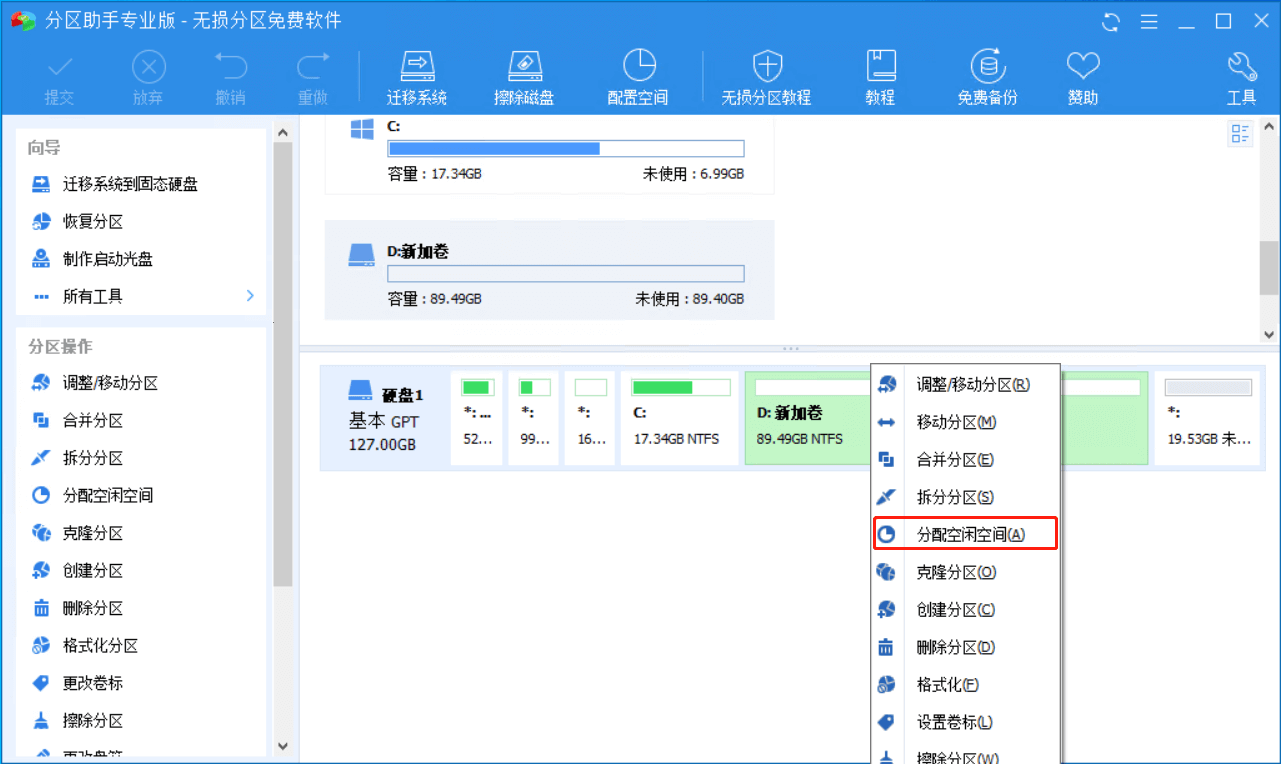Open the 教程 toolbar icon
Viewport: 1281px width, 764px height.
(x=879, y=76)
